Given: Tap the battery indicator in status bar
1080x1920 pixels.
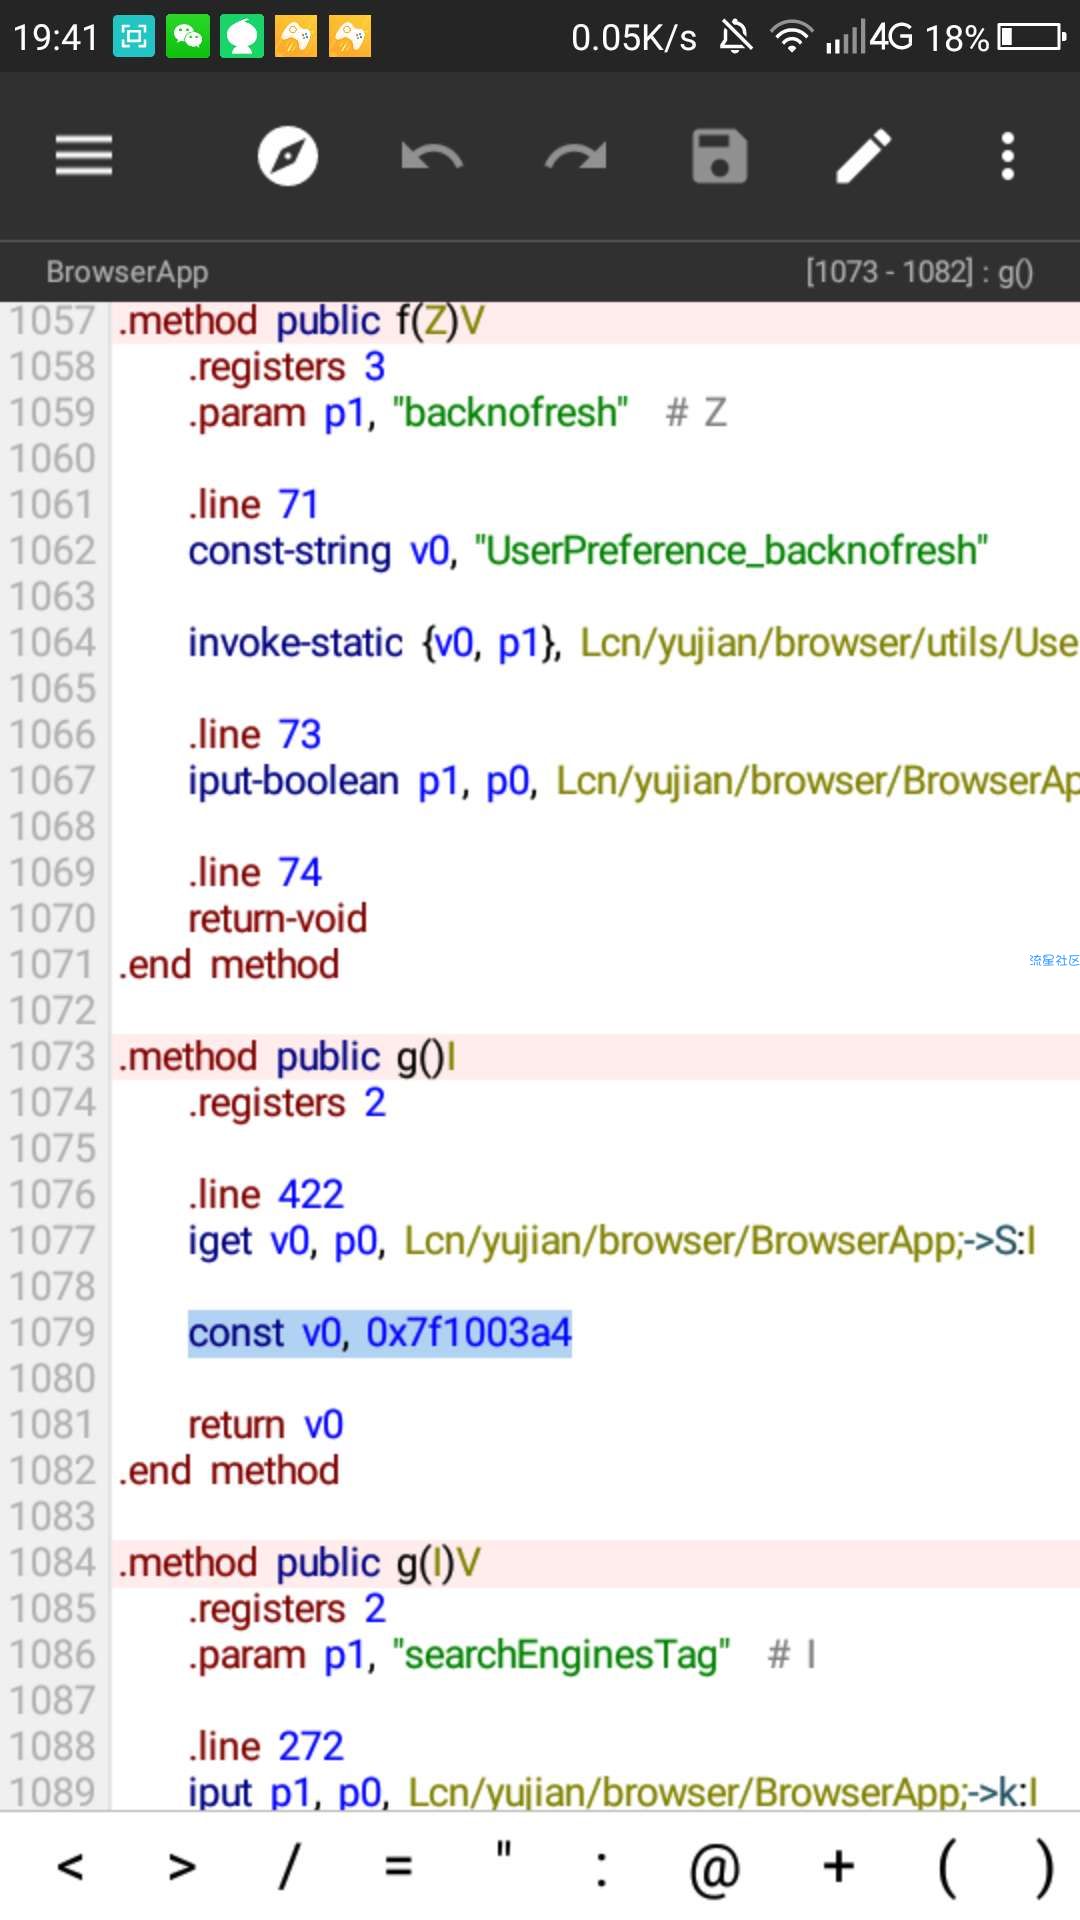Looking at the screenshot, I should (x=1032, y=37).
